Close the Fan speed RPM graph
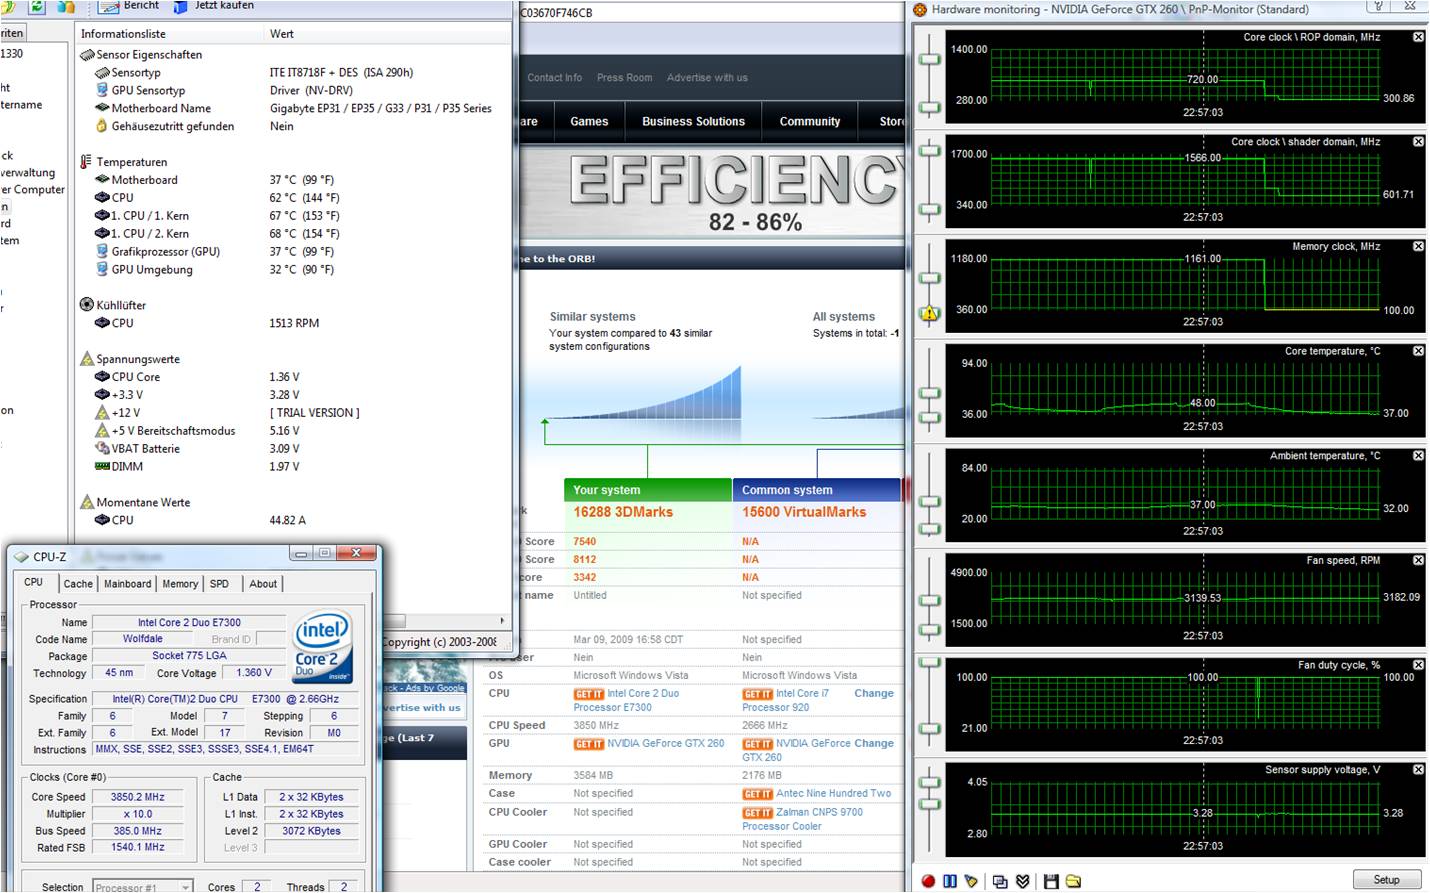Image resolution: width=1430 pixels, height=893 pixels. click(x=1418, y=560)
